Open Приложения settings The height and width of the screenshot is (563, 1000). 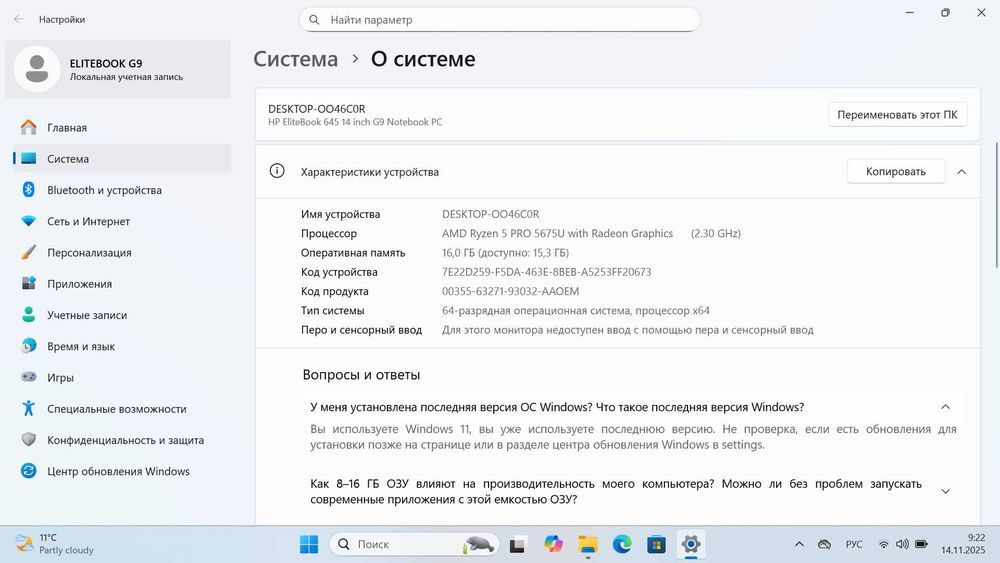point(121,284)
